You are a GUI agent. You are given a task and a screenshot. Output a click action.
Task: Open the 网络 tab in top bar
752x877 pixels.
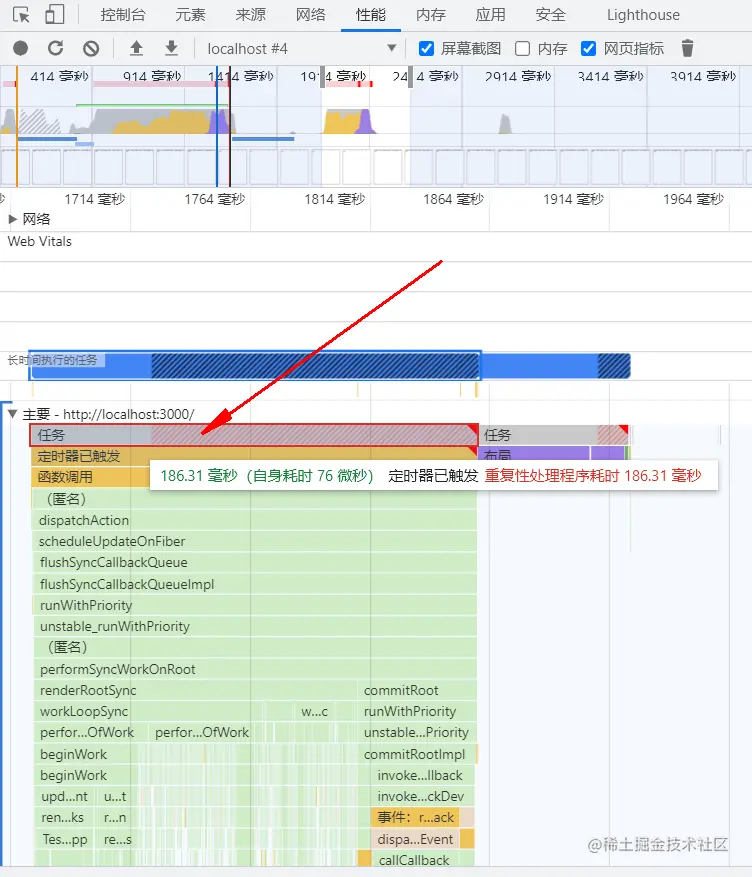(311, 15)
